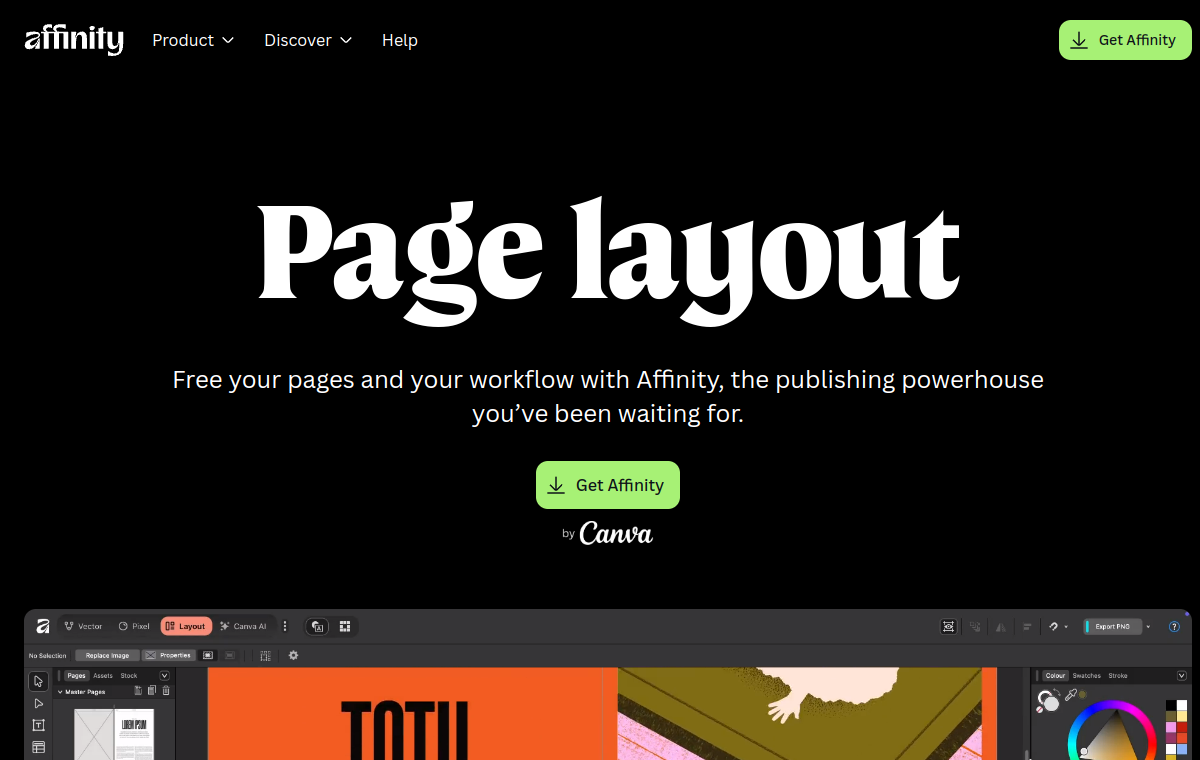The image size is (1200, 760).
Task: Click the Replace Image button
Action: pyautogui.click(x=107, y=655)
